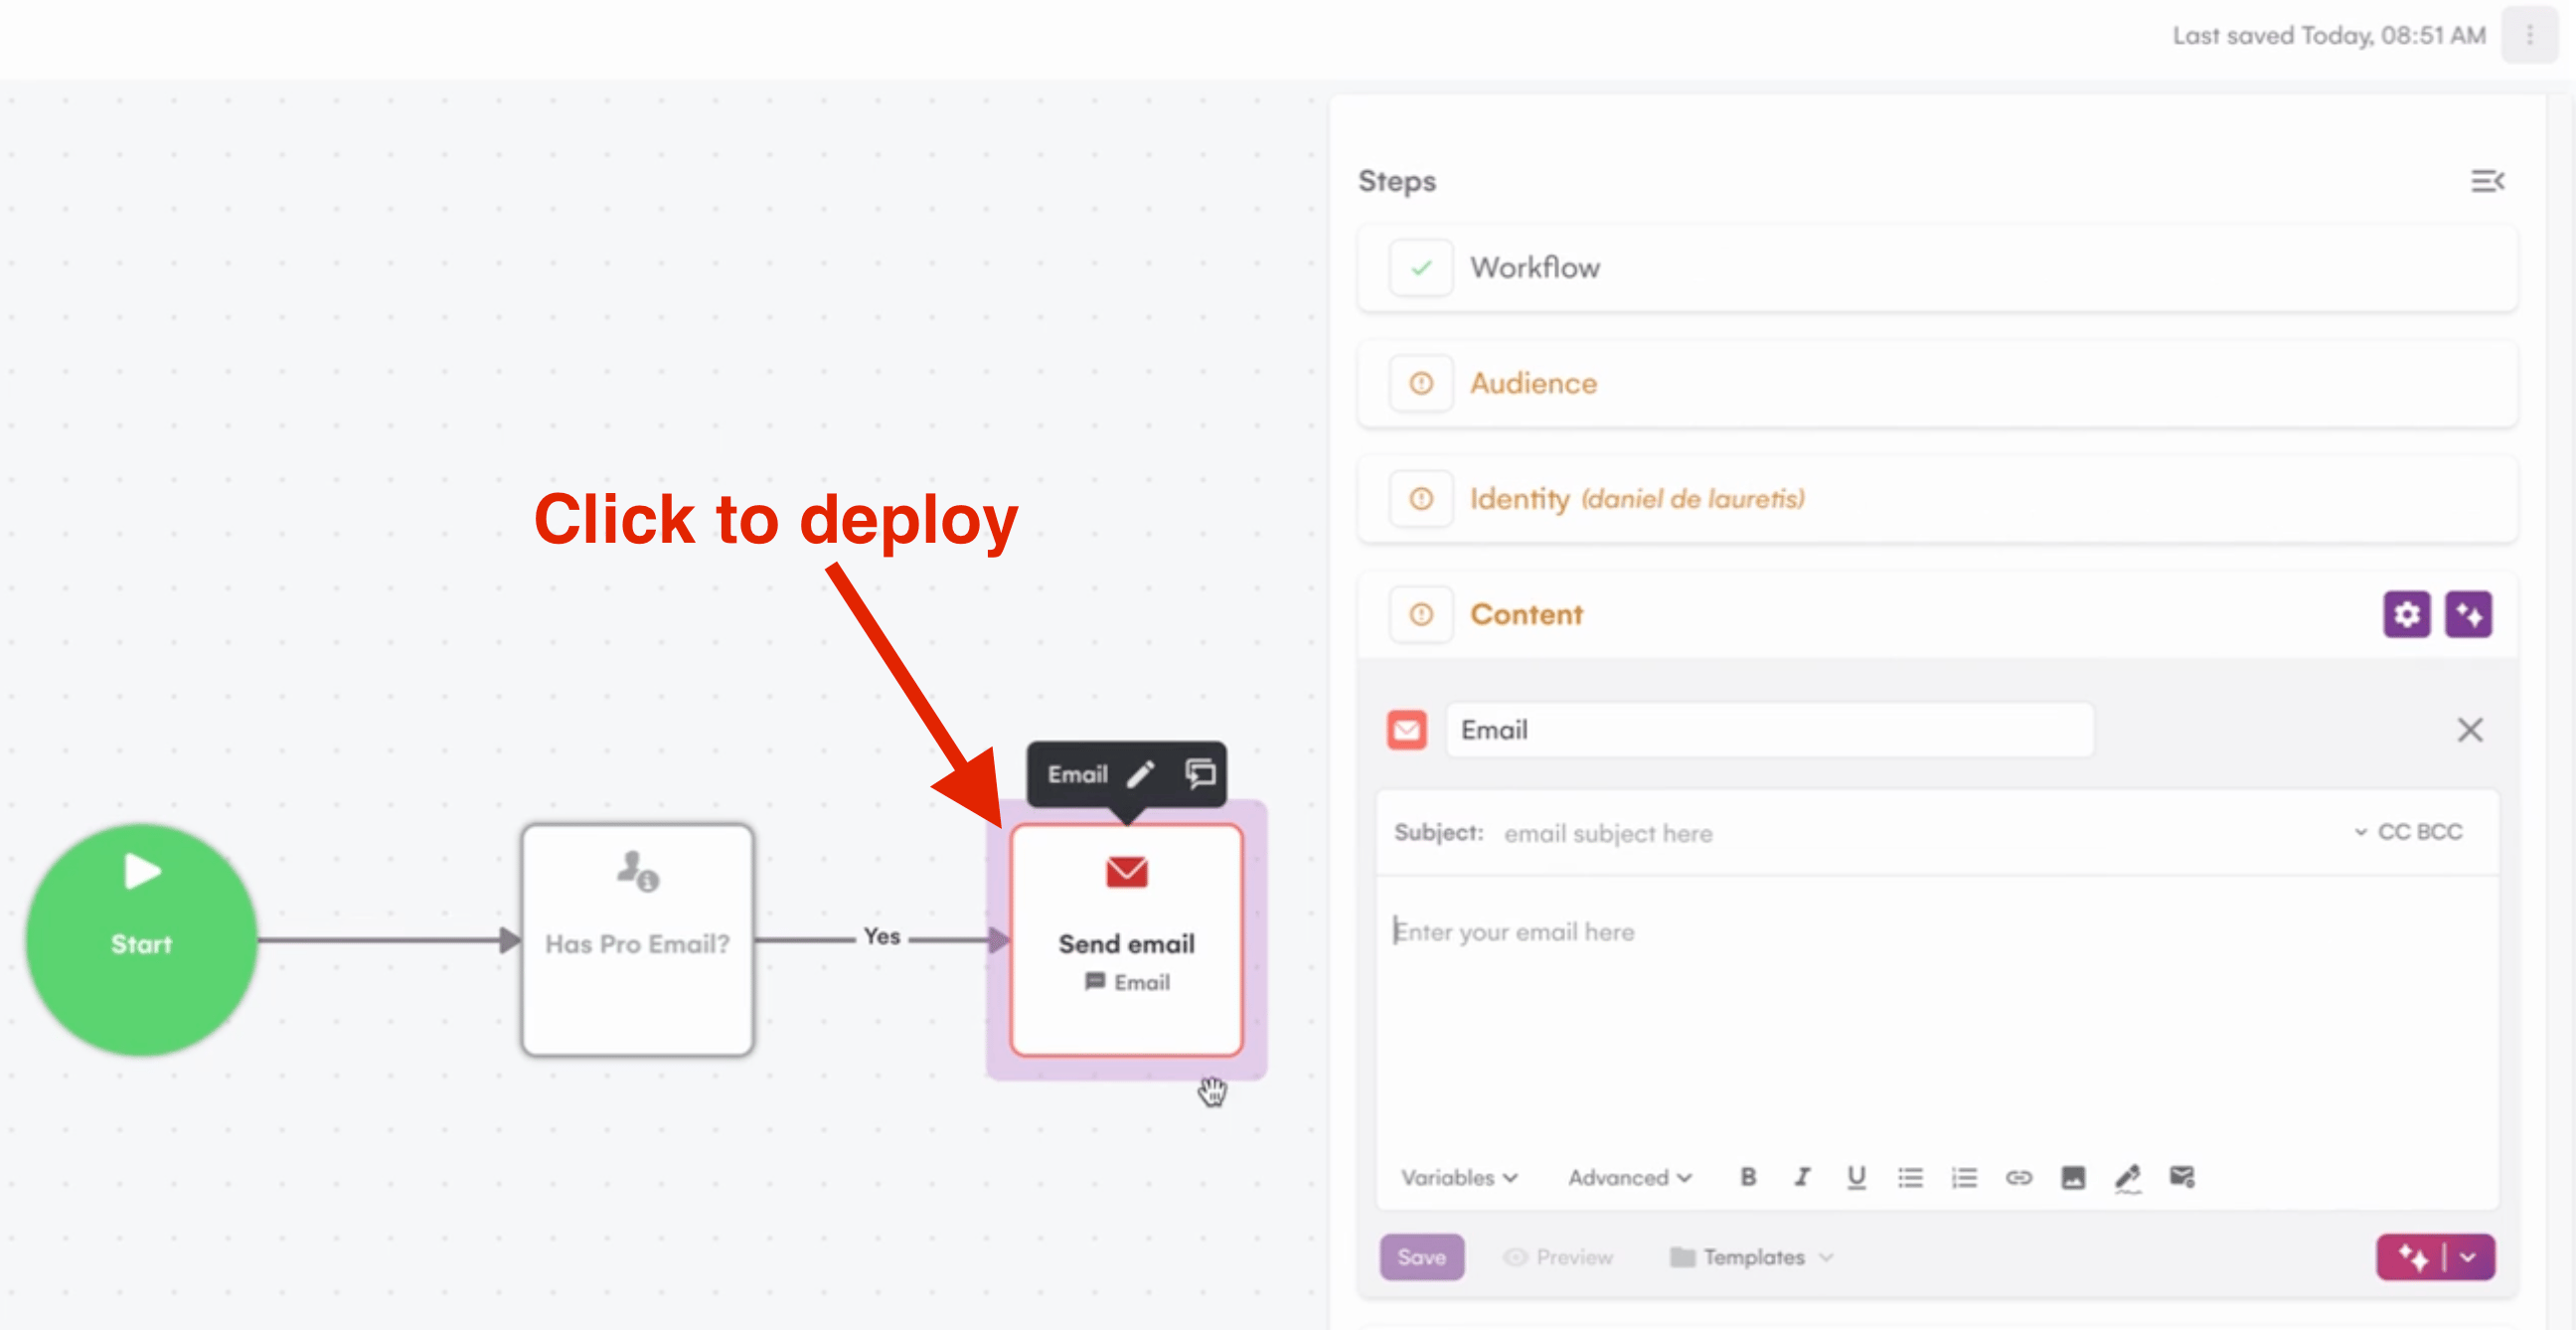Click the Yes branch label
The height and width of the screenshot is (1330, 2576).
(881, 937)
